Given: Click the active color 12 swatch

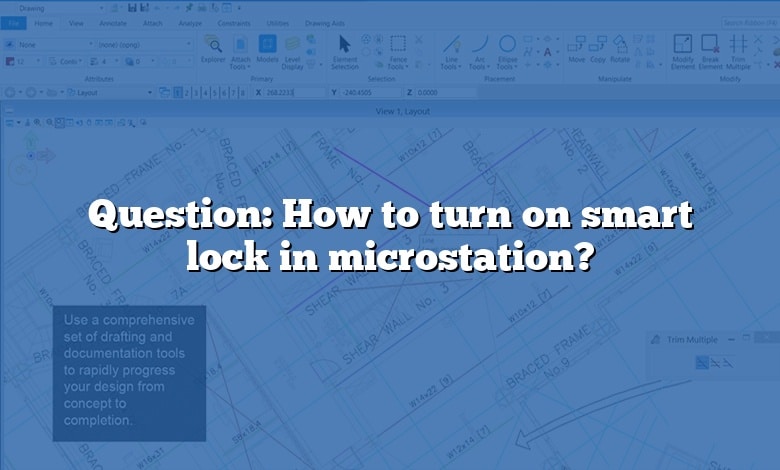Looking at the screenshot, I should click(x=9, y=62).
